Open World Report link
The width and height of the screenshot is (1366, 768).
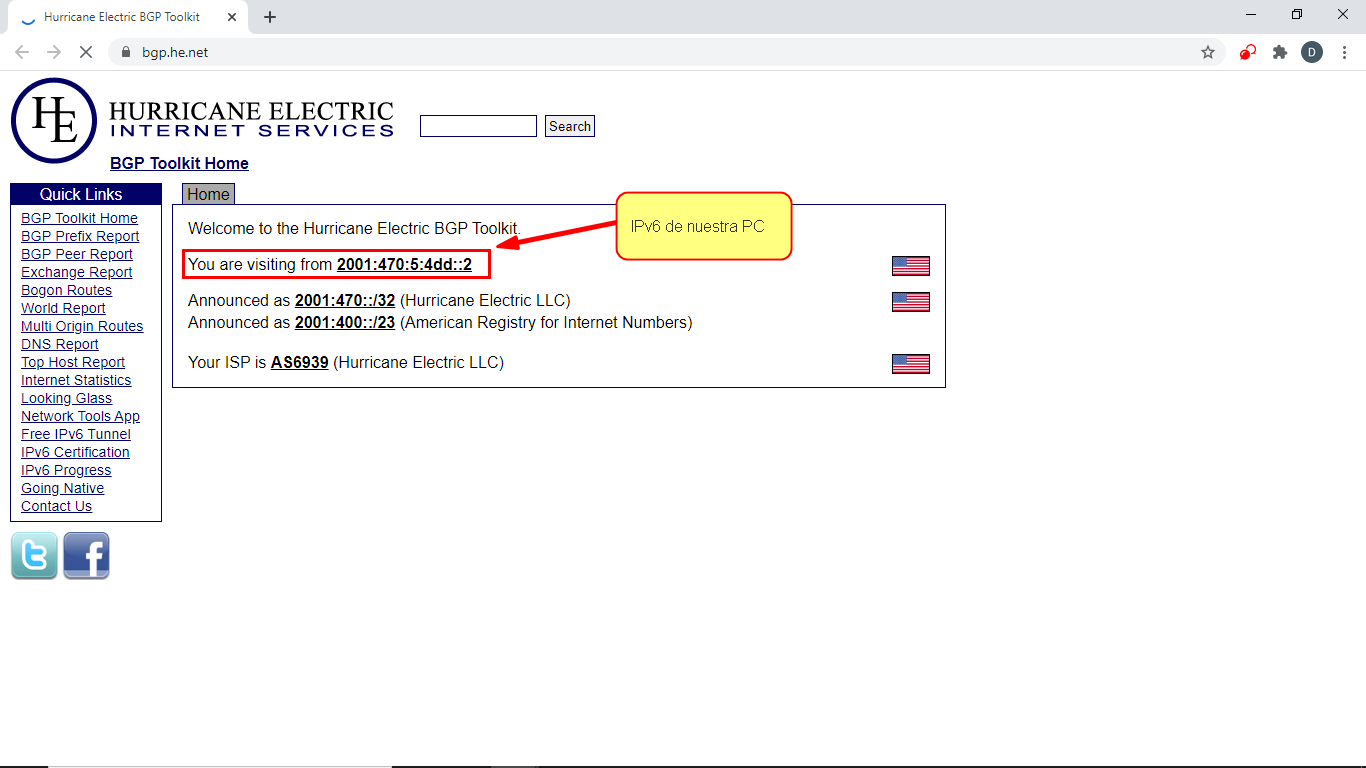(x=63, y=308)
